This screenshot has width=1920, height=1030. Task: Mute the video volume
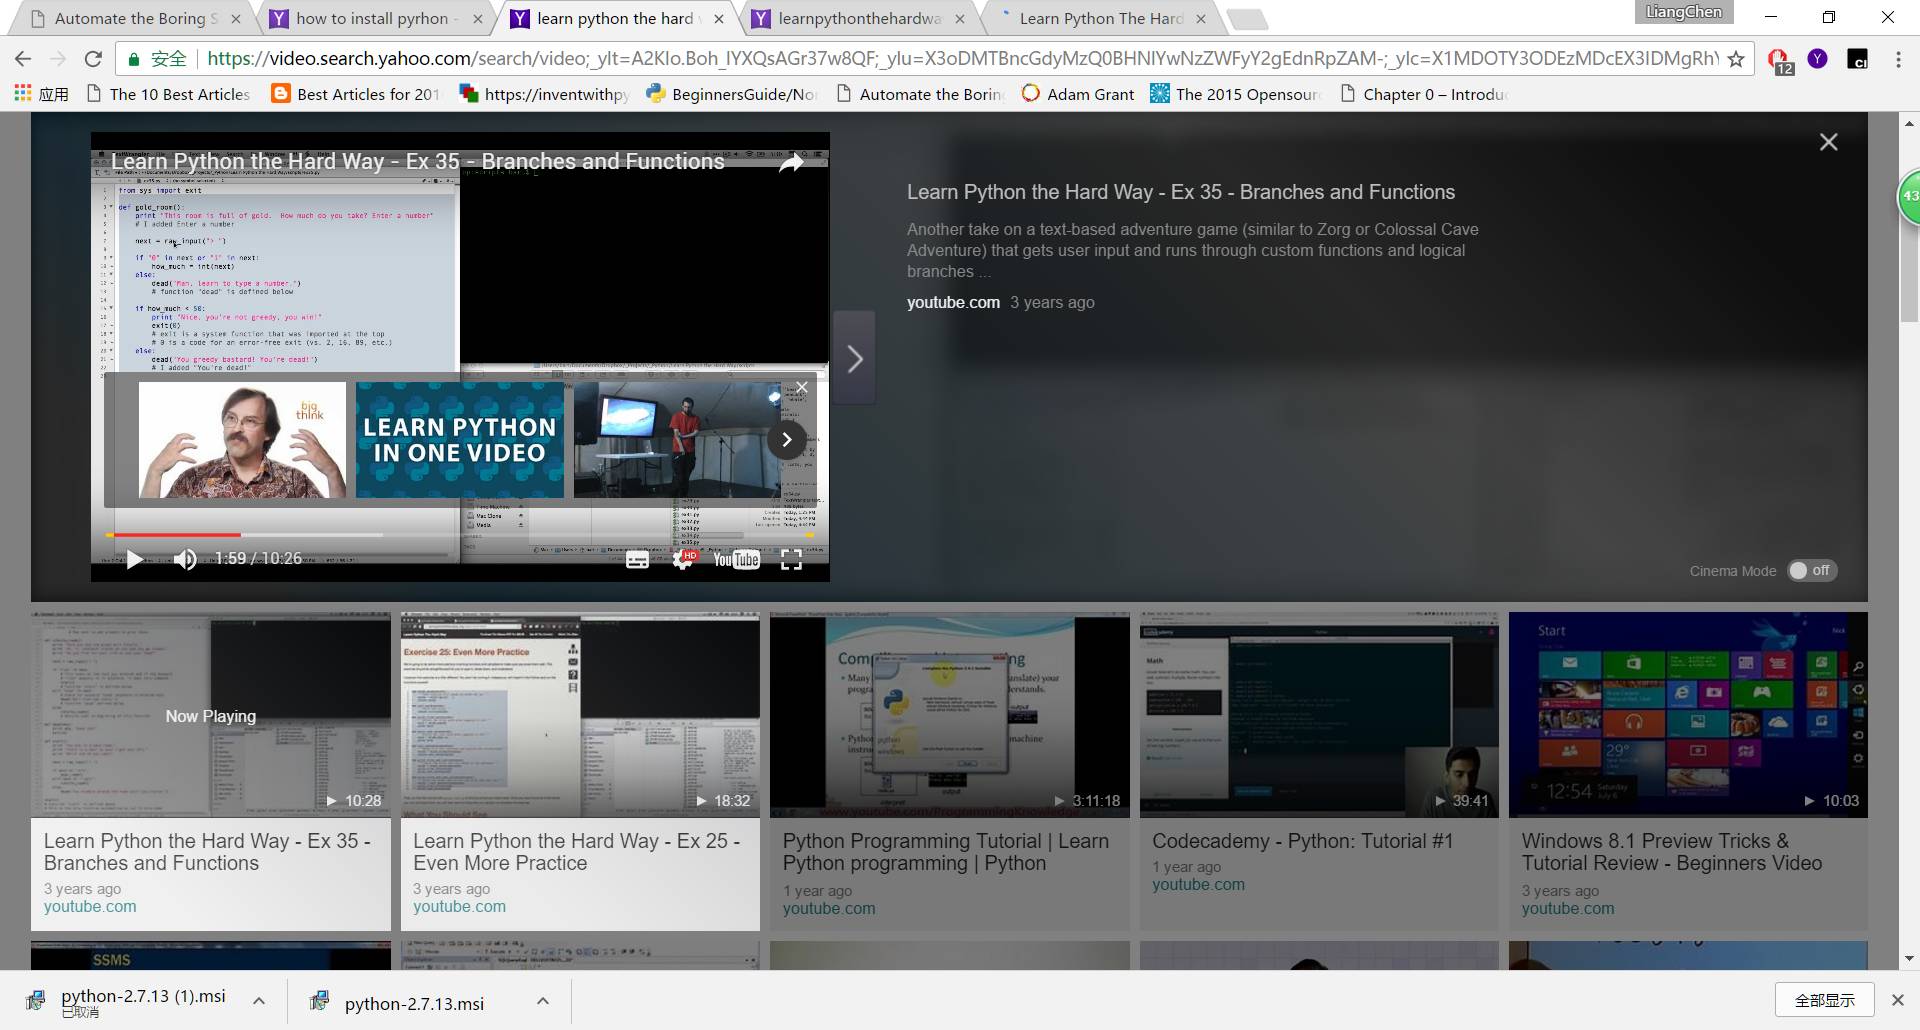tap(185, 559)
